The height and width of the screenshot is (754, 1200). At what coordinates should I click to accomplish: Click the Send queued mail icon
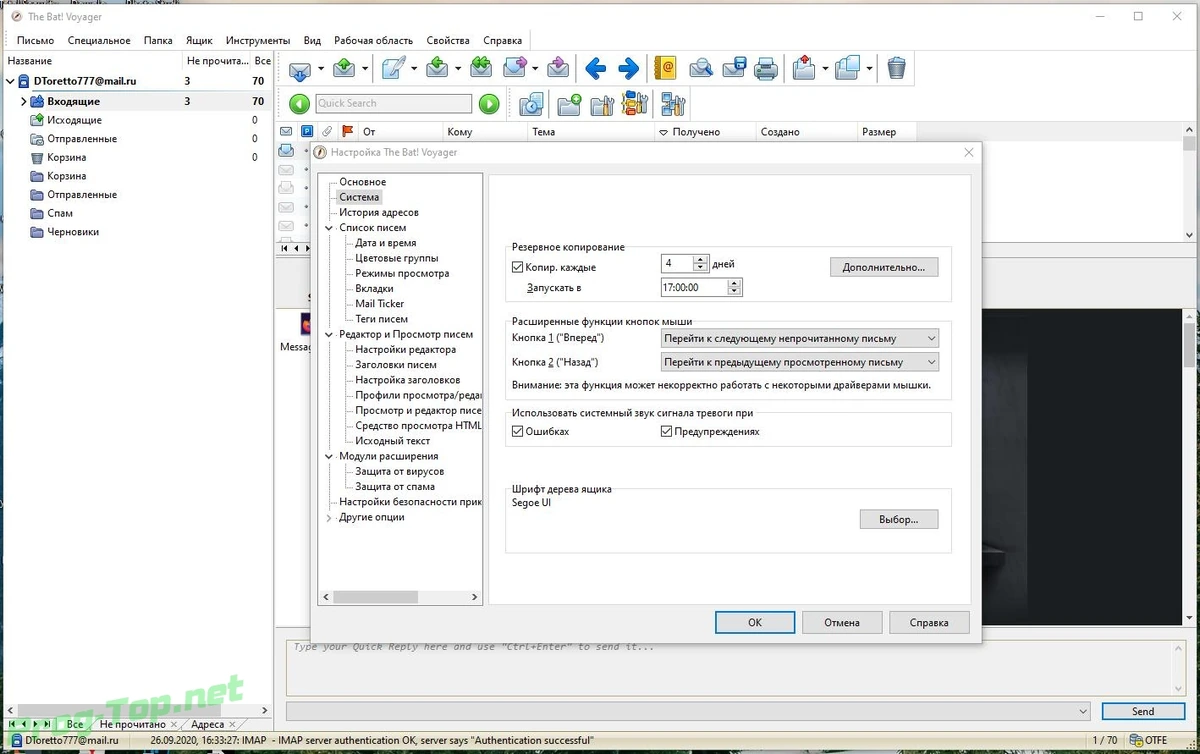pyautogui.click(x=344, y=68)
